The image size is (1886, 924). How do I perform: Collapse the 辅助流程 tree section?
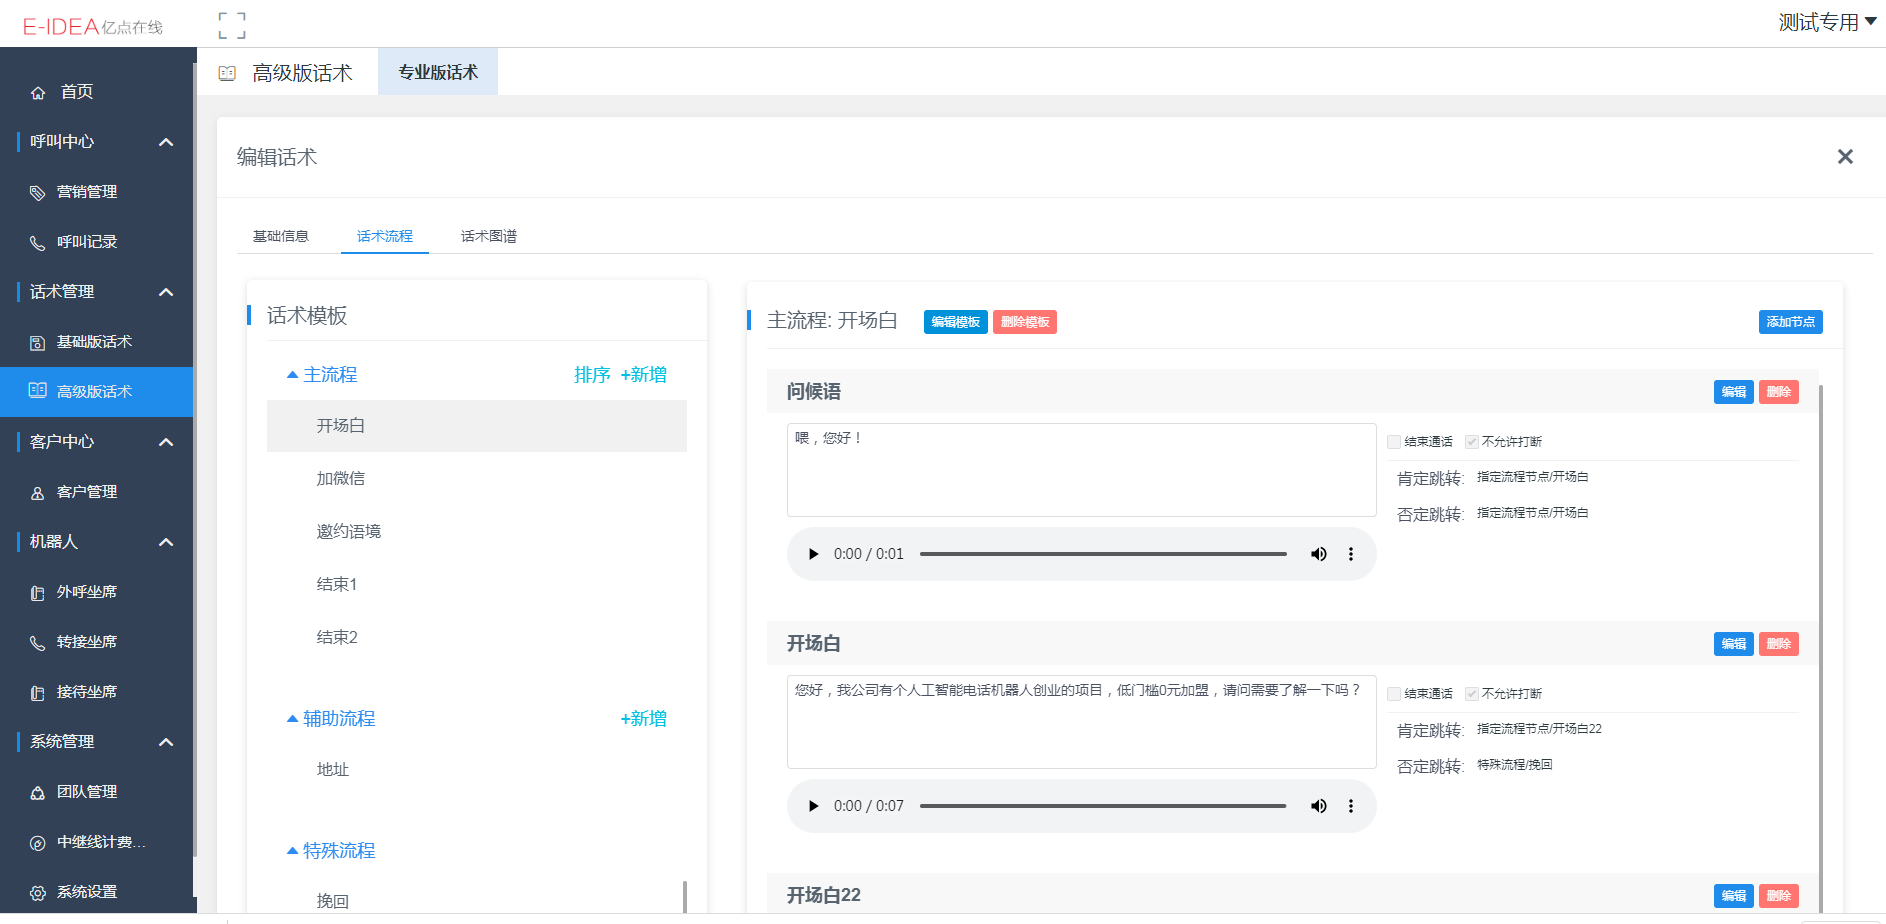click(x=292, y=719)
